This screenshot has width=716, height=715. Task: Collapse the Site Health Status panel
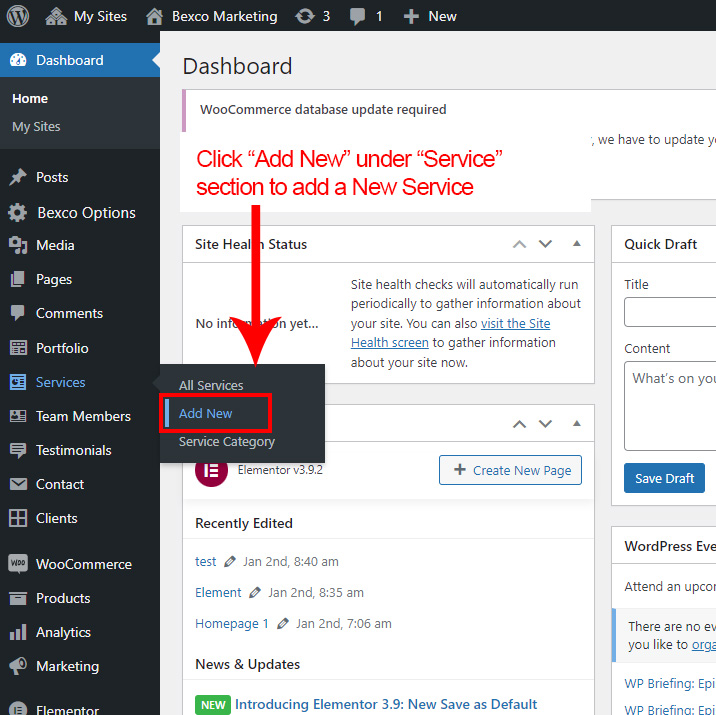pos(576,244)
